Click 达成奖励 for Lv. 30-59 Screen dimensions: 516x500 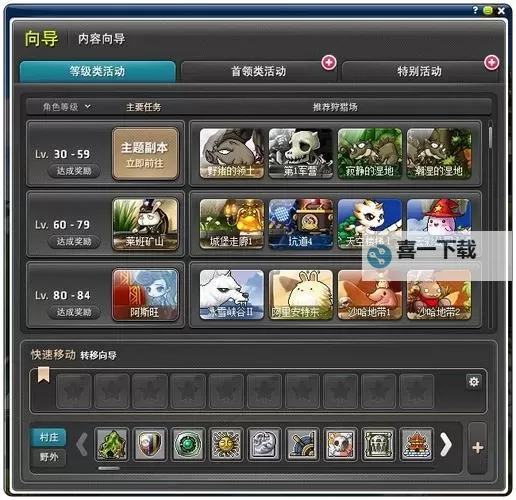pyautogui.click(x=74, y=171)
